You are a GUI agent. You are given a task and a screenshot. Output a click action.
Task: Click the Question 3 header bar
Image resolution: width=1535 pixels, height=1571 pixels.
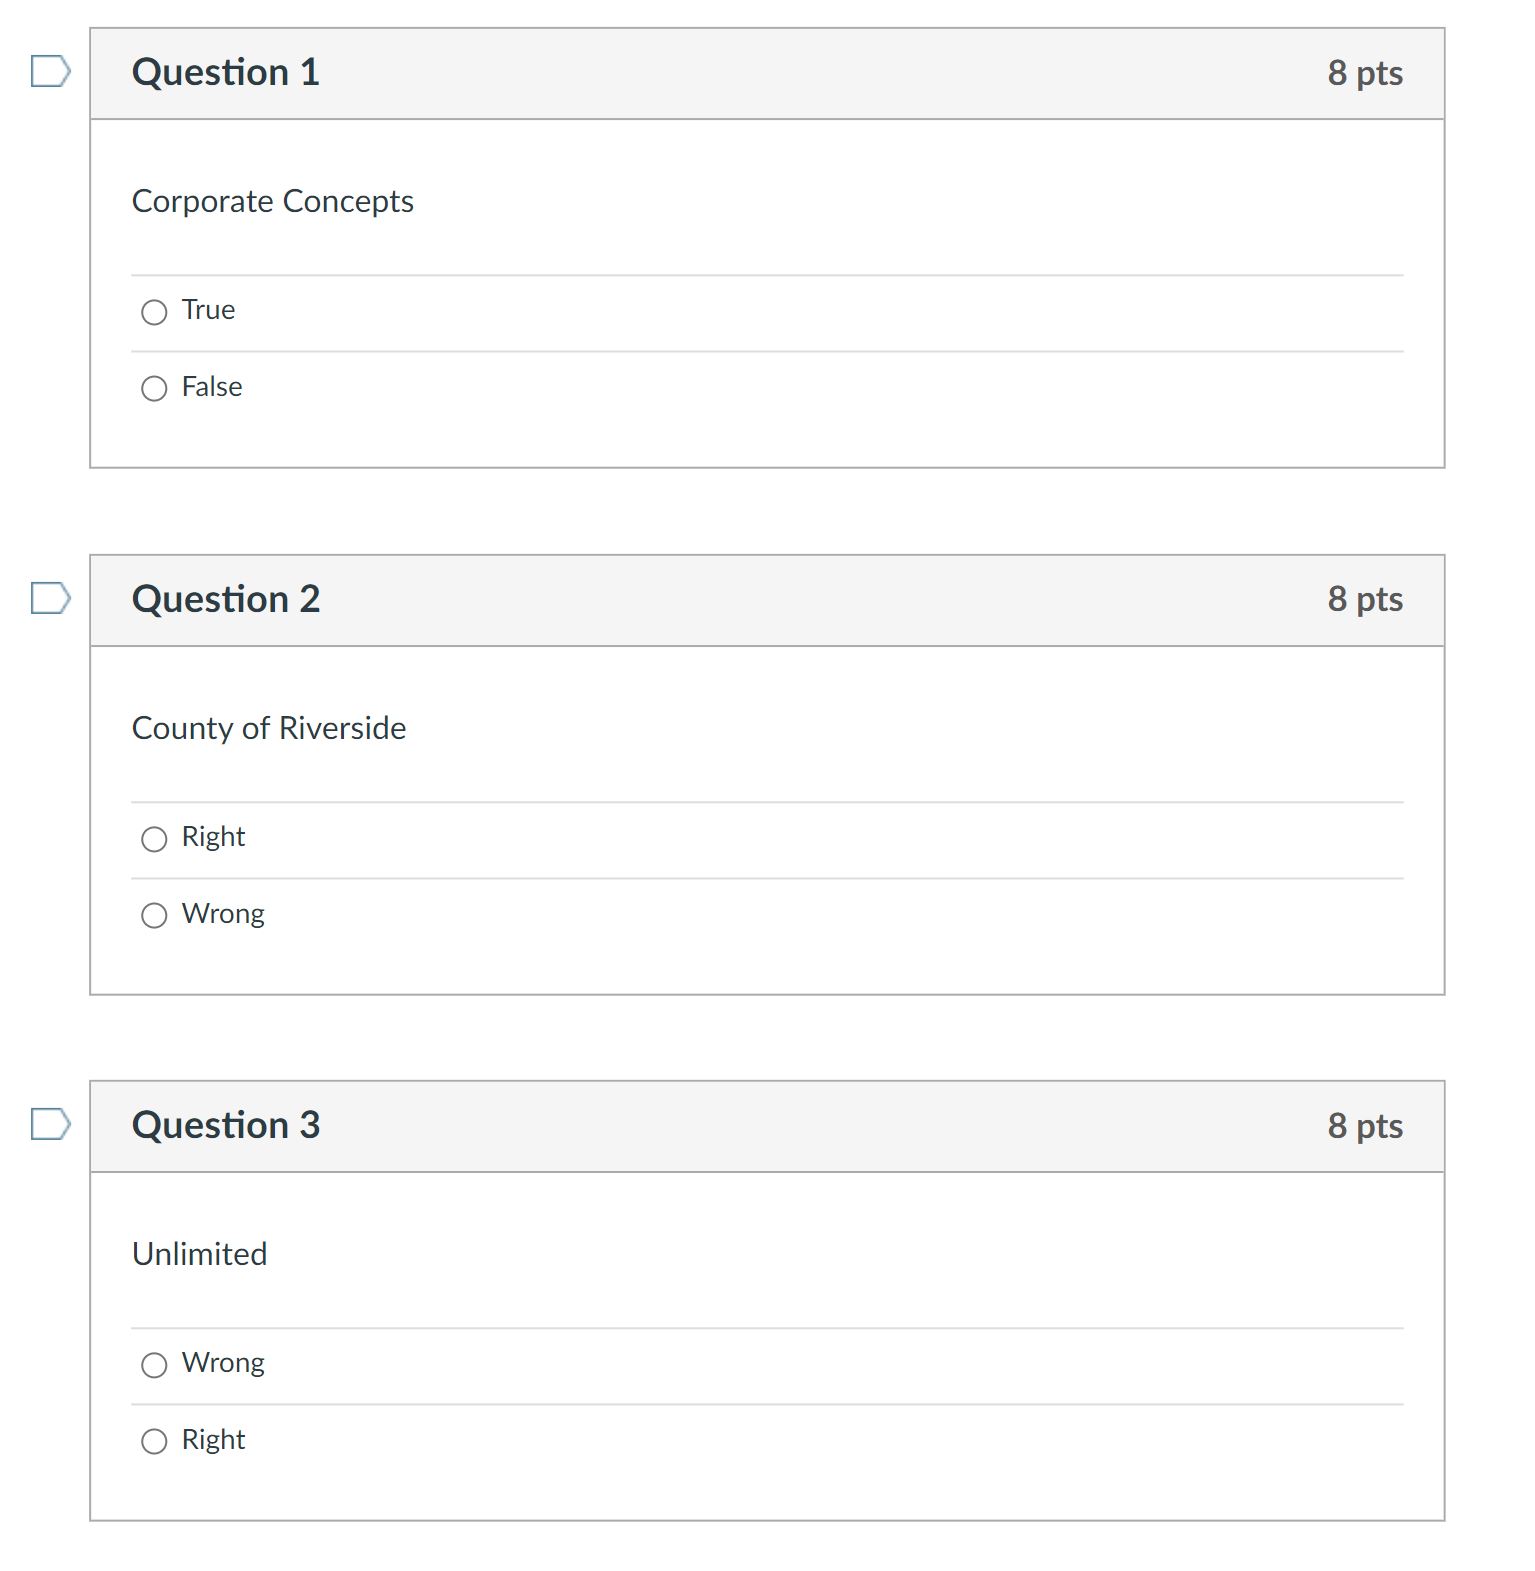(x=766, y=1125)
